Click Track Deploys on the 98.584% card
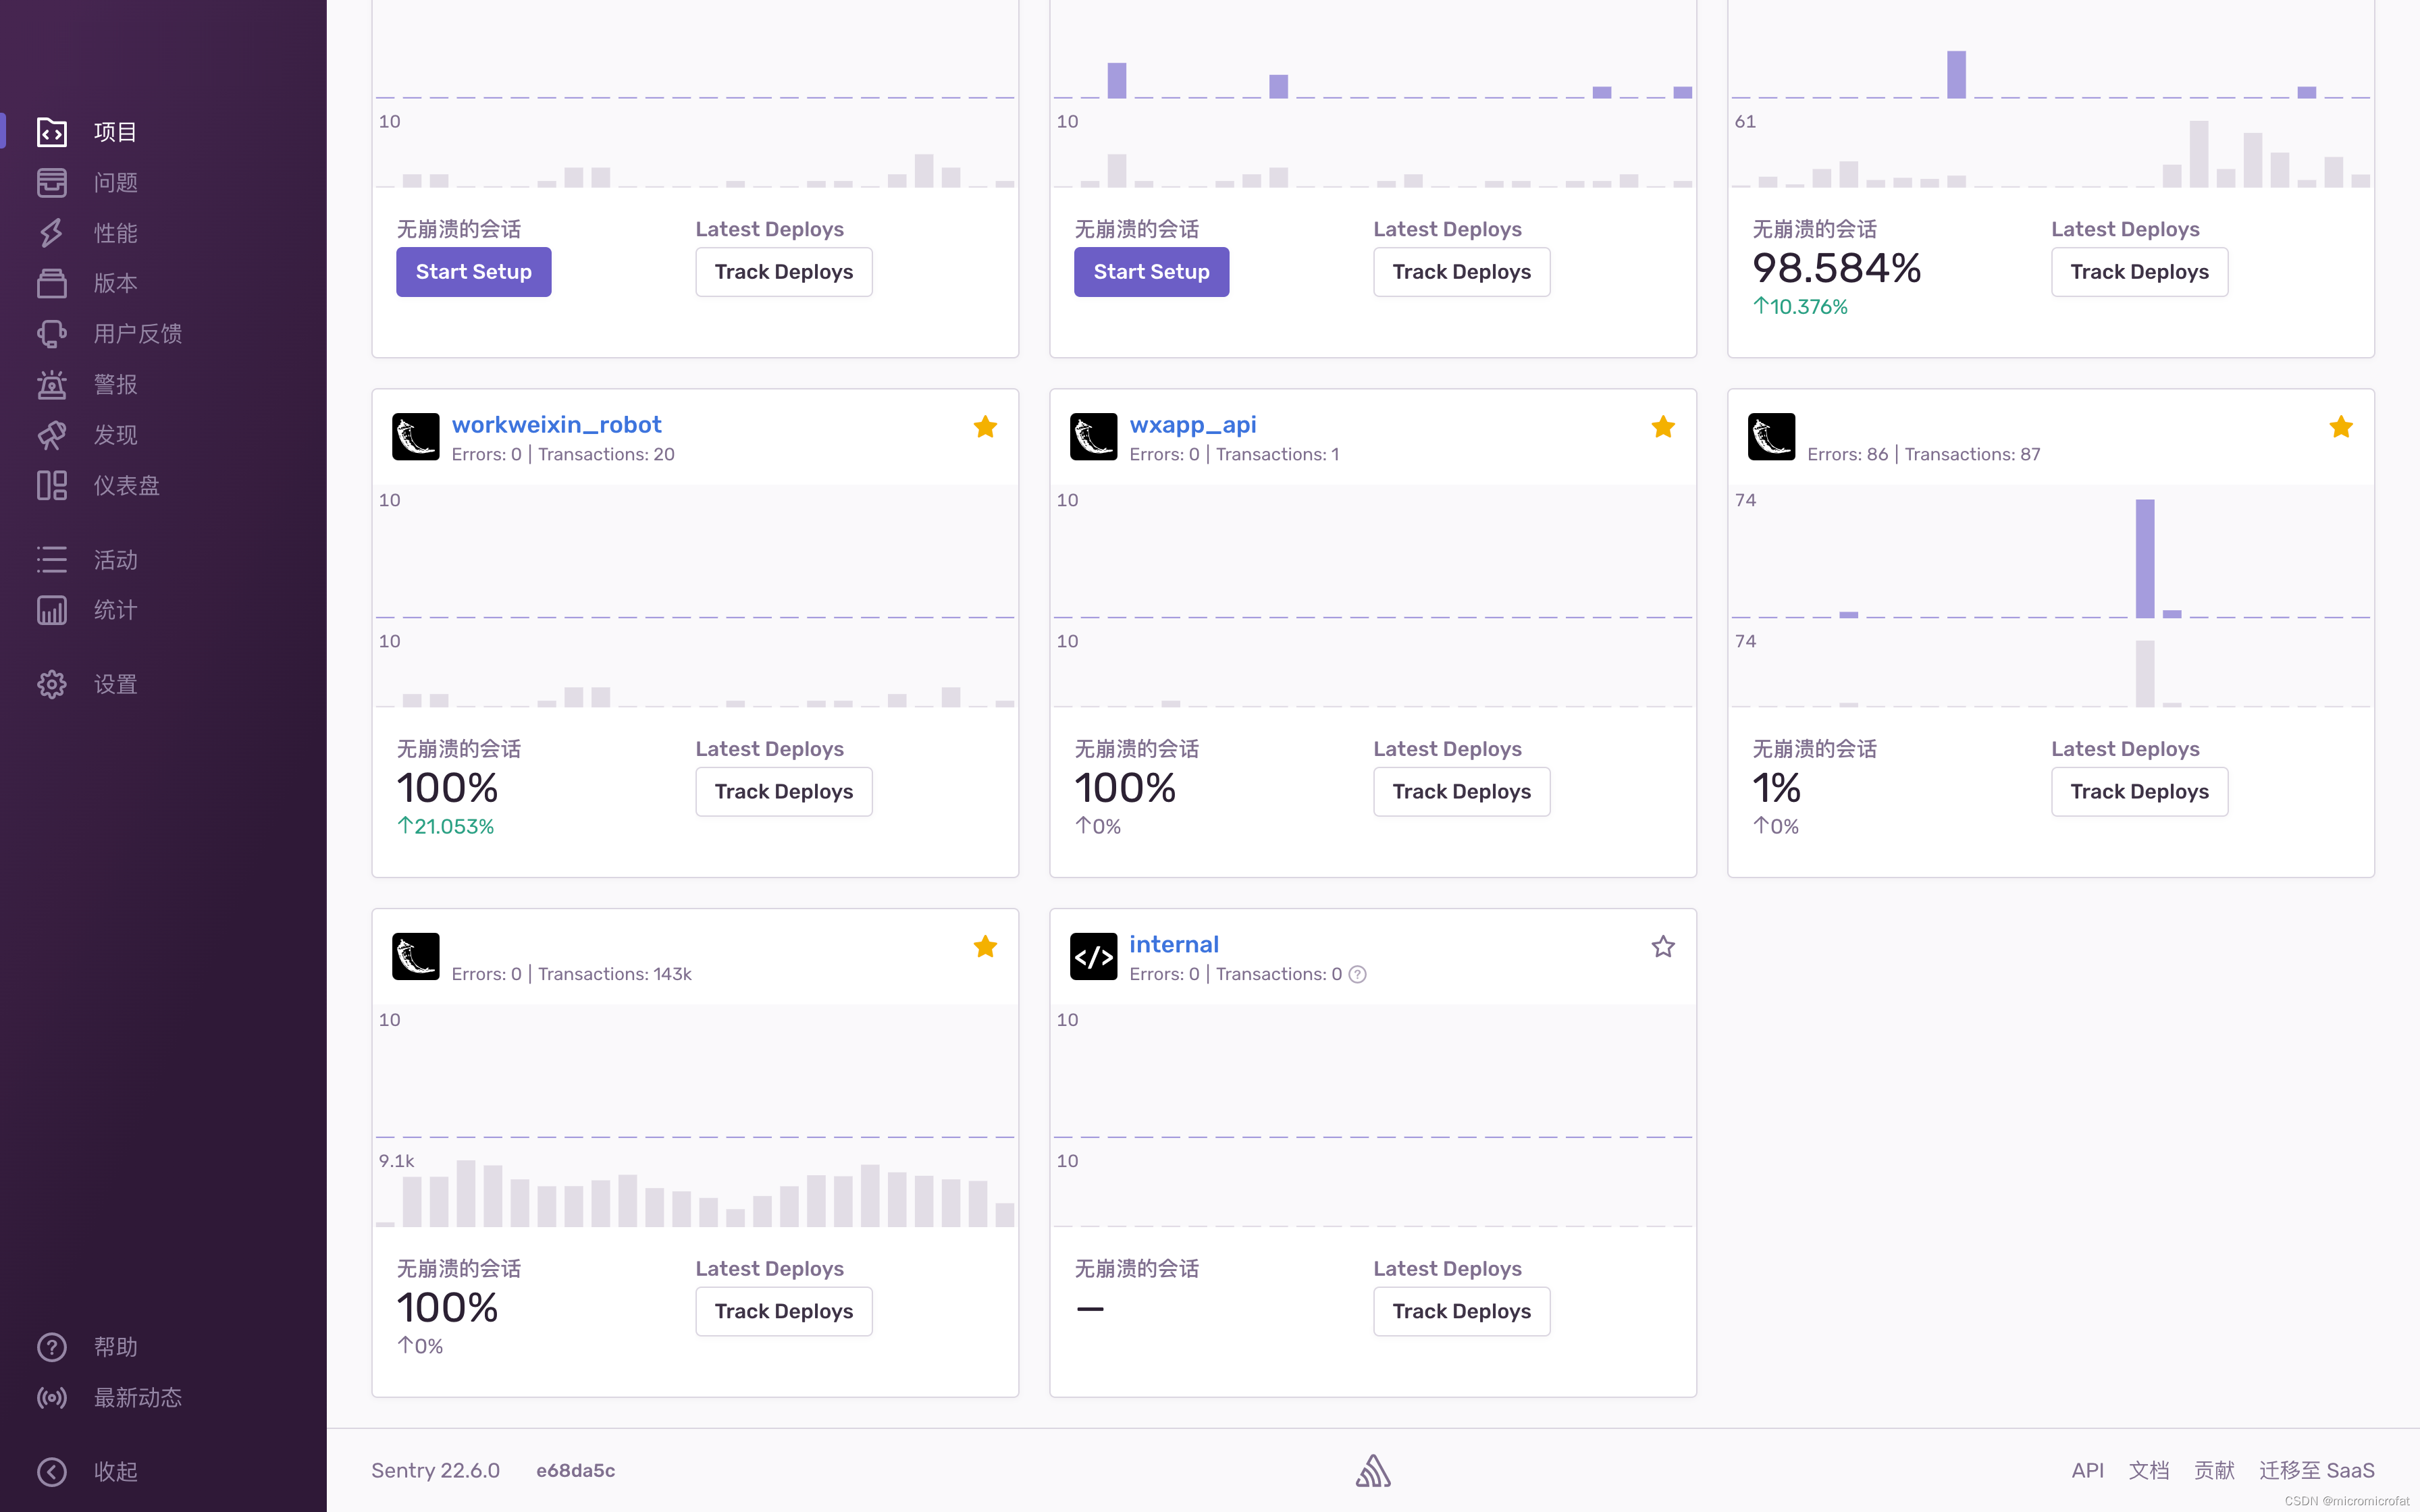The image size is (2420, 1512). tap(2140, 272)
